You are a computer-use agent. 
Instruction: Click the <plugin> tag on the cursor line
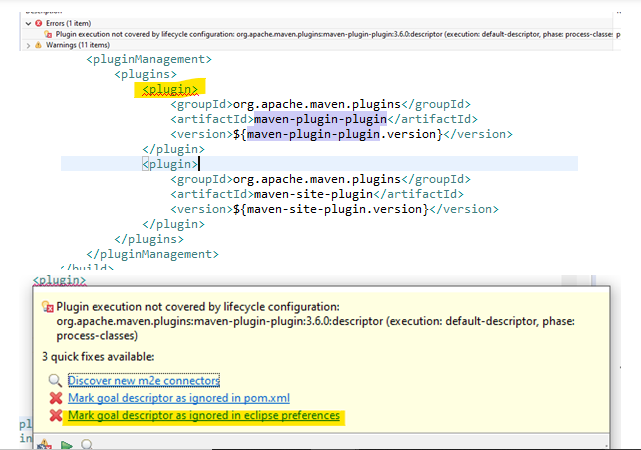click(170, 164)
